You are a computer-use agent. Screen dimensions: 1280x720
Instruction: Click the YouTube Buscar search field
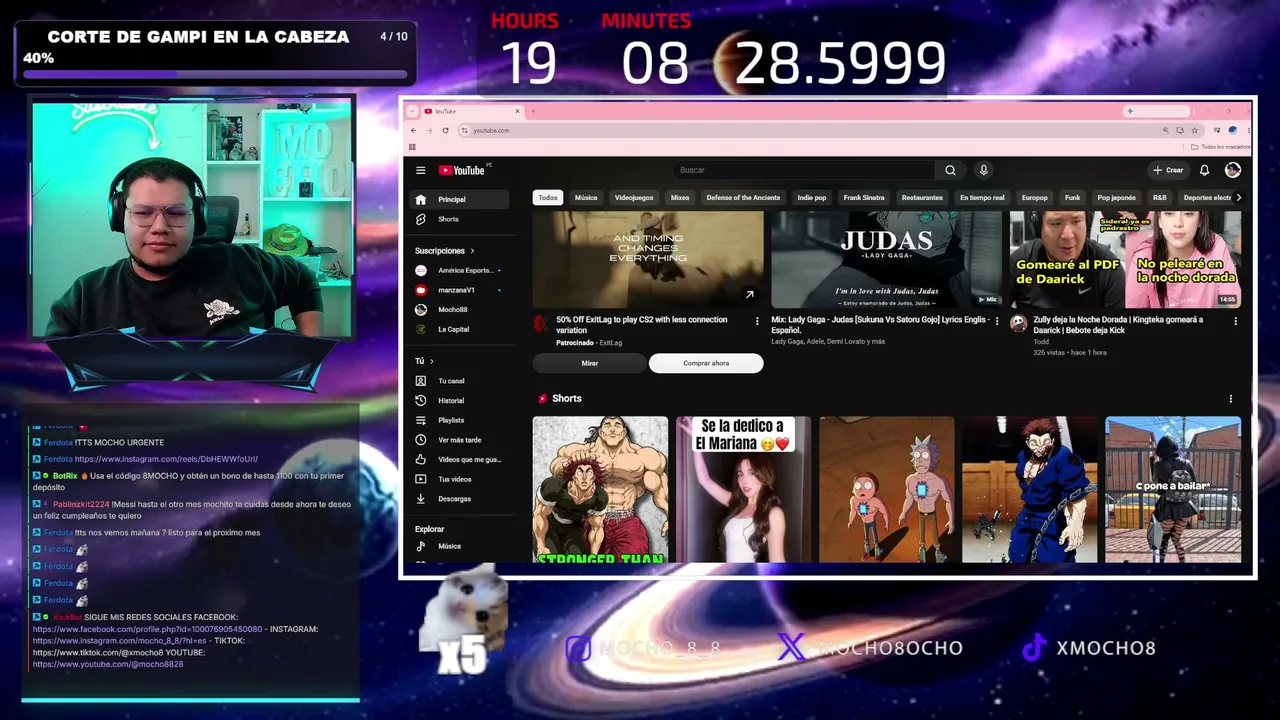pos(805,170)
